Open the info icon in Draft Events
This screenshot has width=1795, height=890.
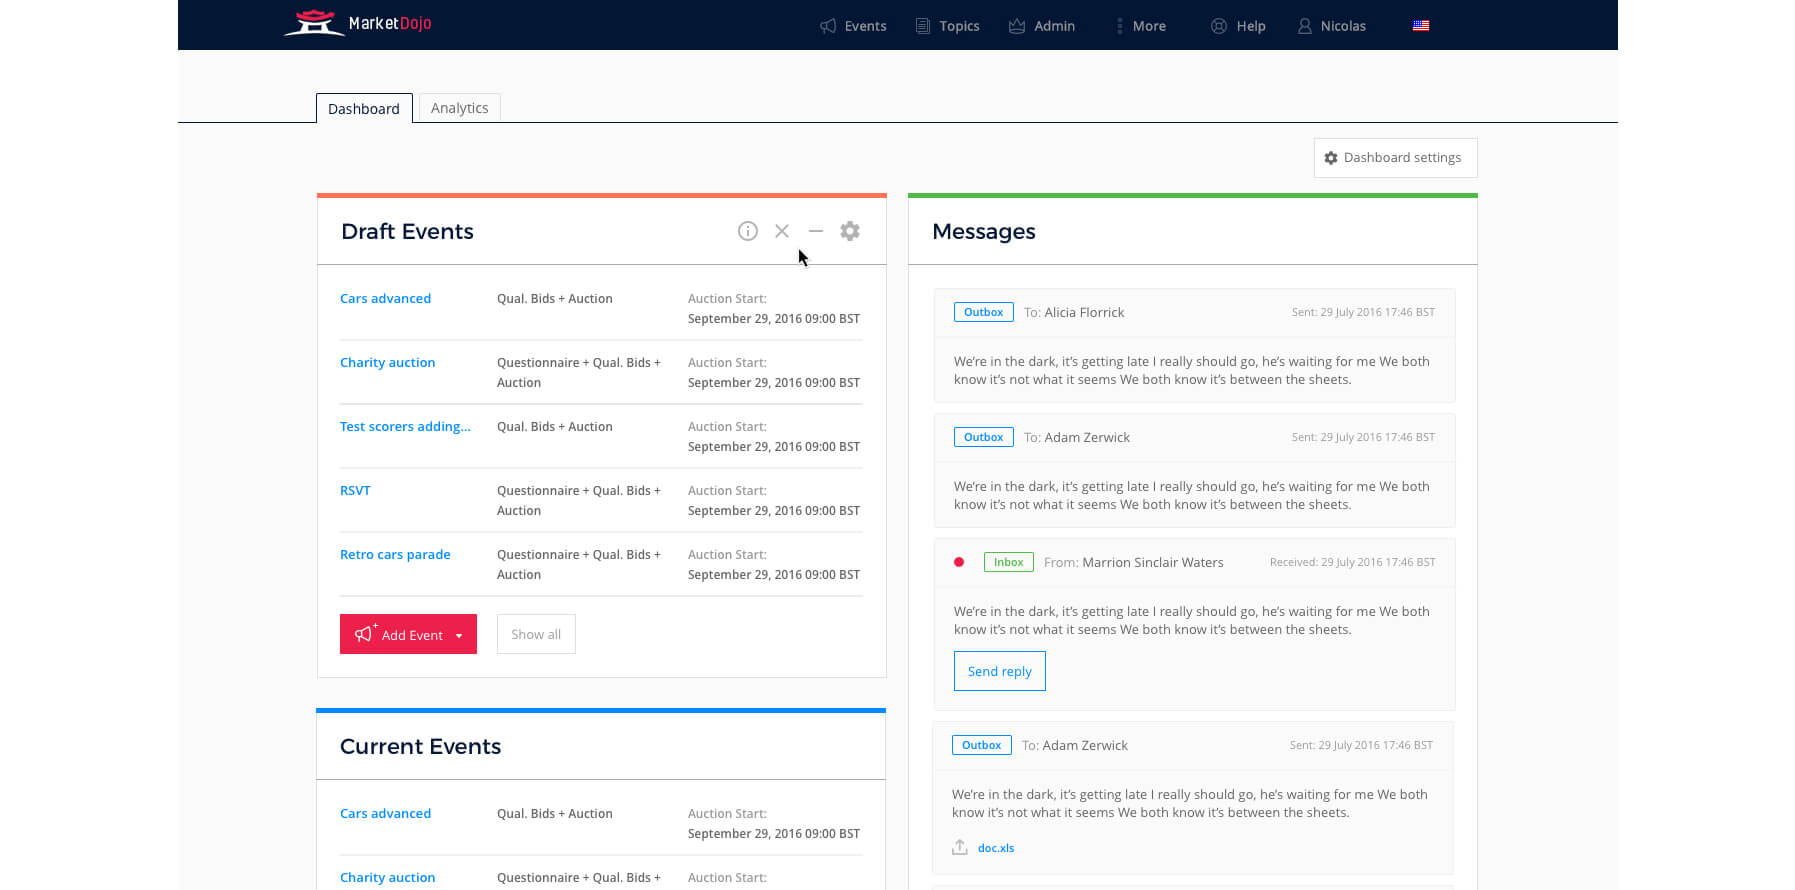click(747, 231)
